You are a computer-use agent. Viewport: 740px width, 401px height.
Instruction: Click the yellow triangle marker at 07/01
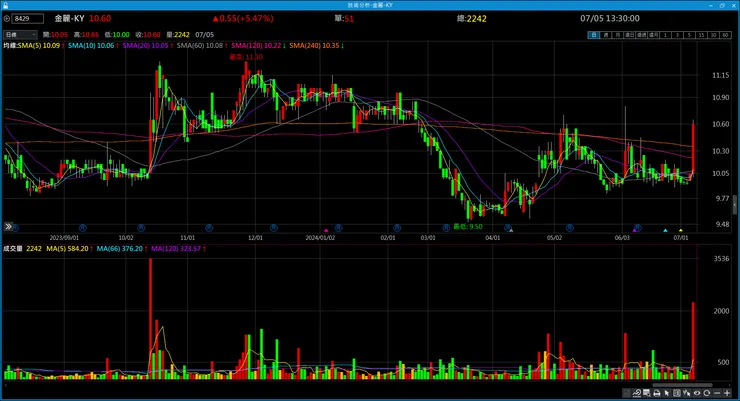[681, 230]
